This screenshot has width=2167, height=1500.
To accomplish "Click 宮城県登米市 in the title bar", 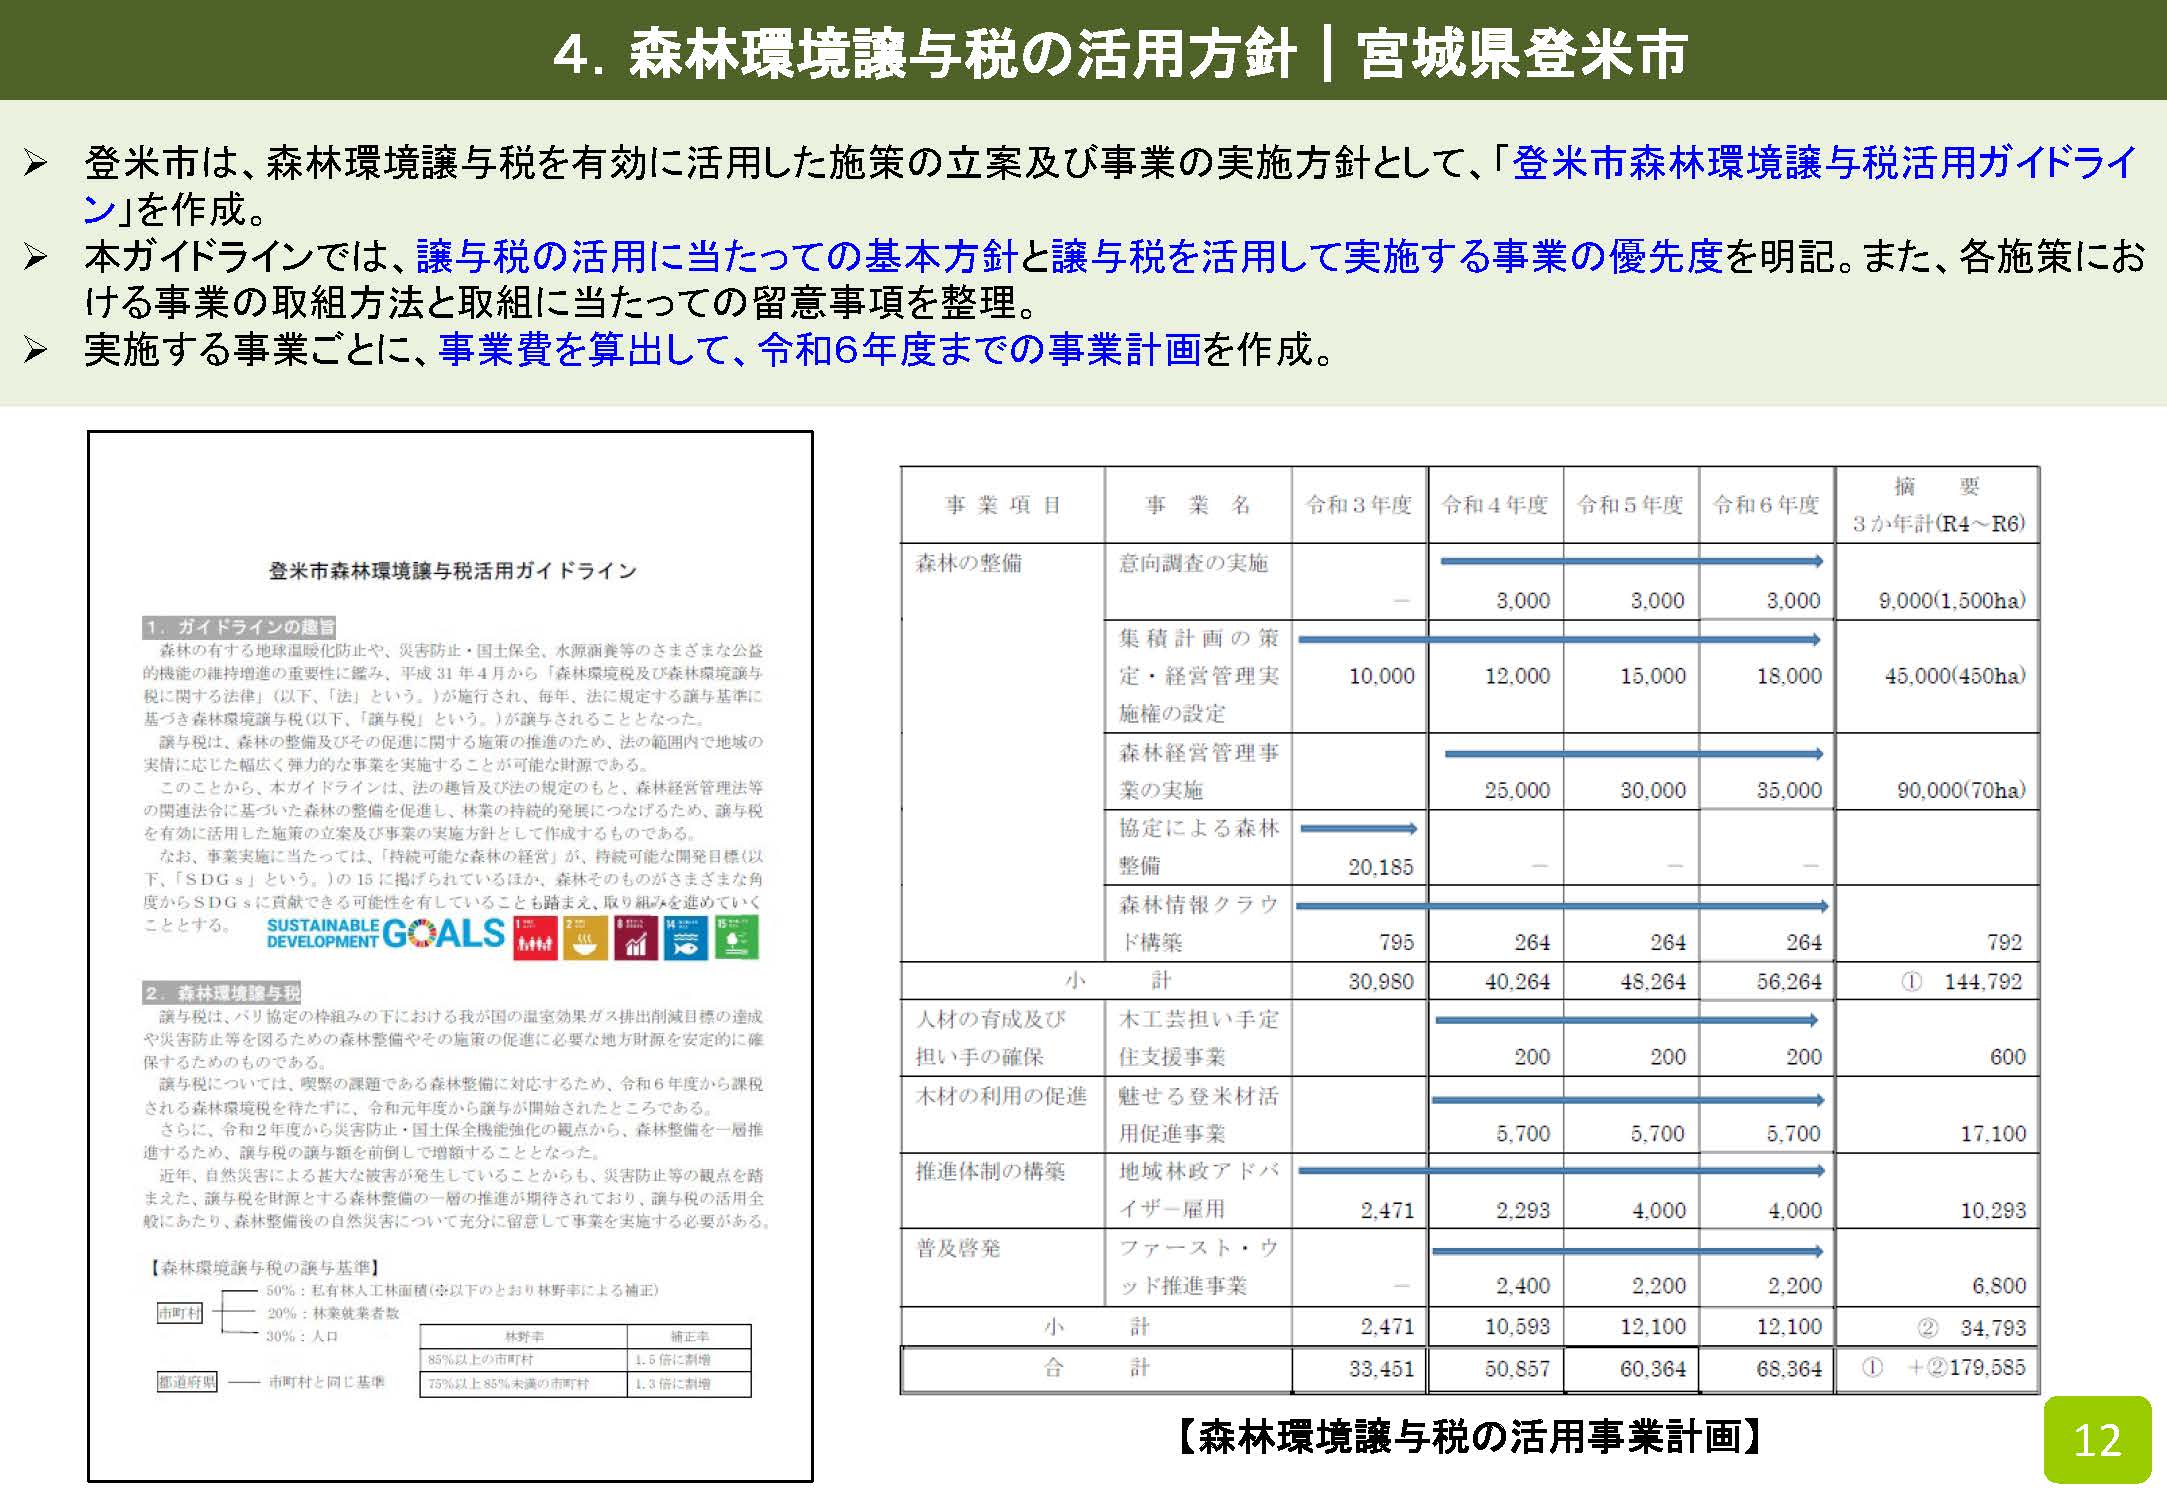I will (1523, 53).
